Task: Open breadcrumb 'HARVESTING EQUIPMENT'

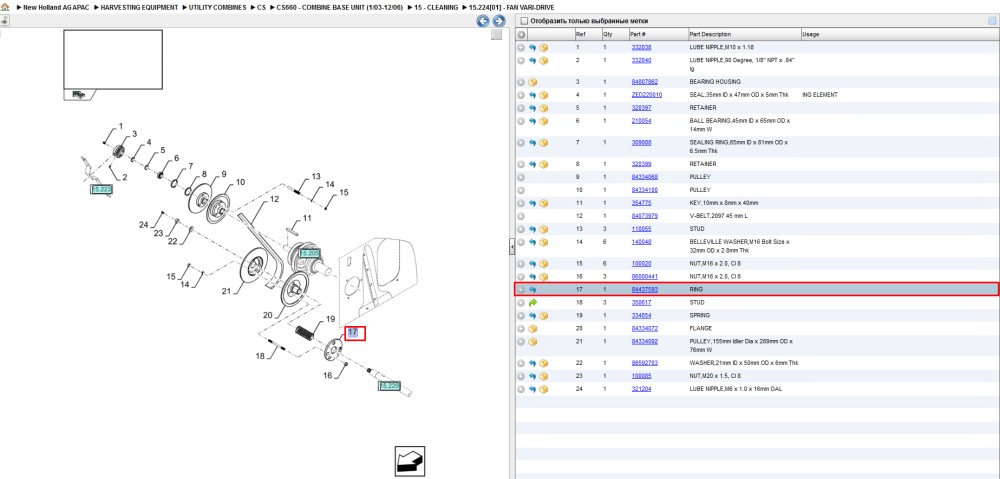Action: pyautogui.click(x=139, y=7)
